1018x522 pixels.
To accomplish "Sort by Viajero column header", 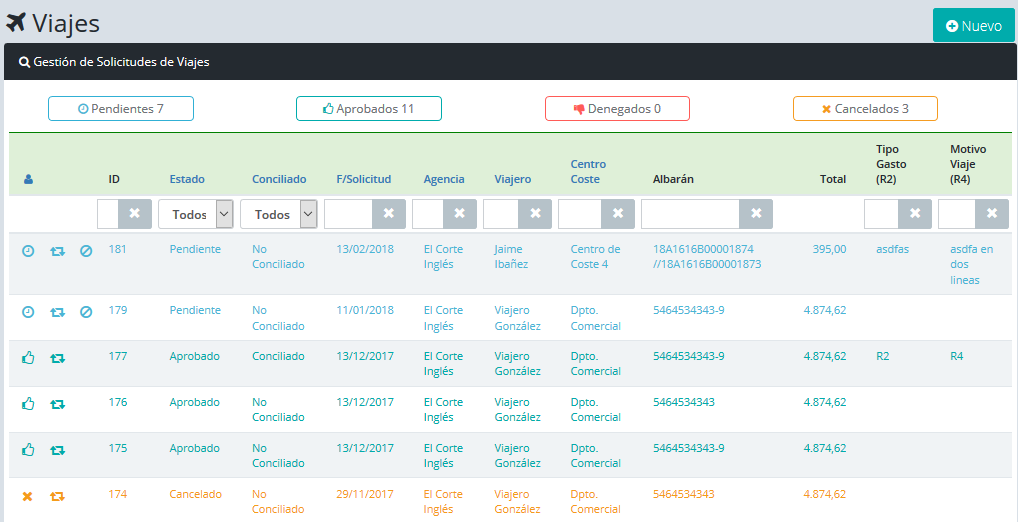I will [513, 179].
